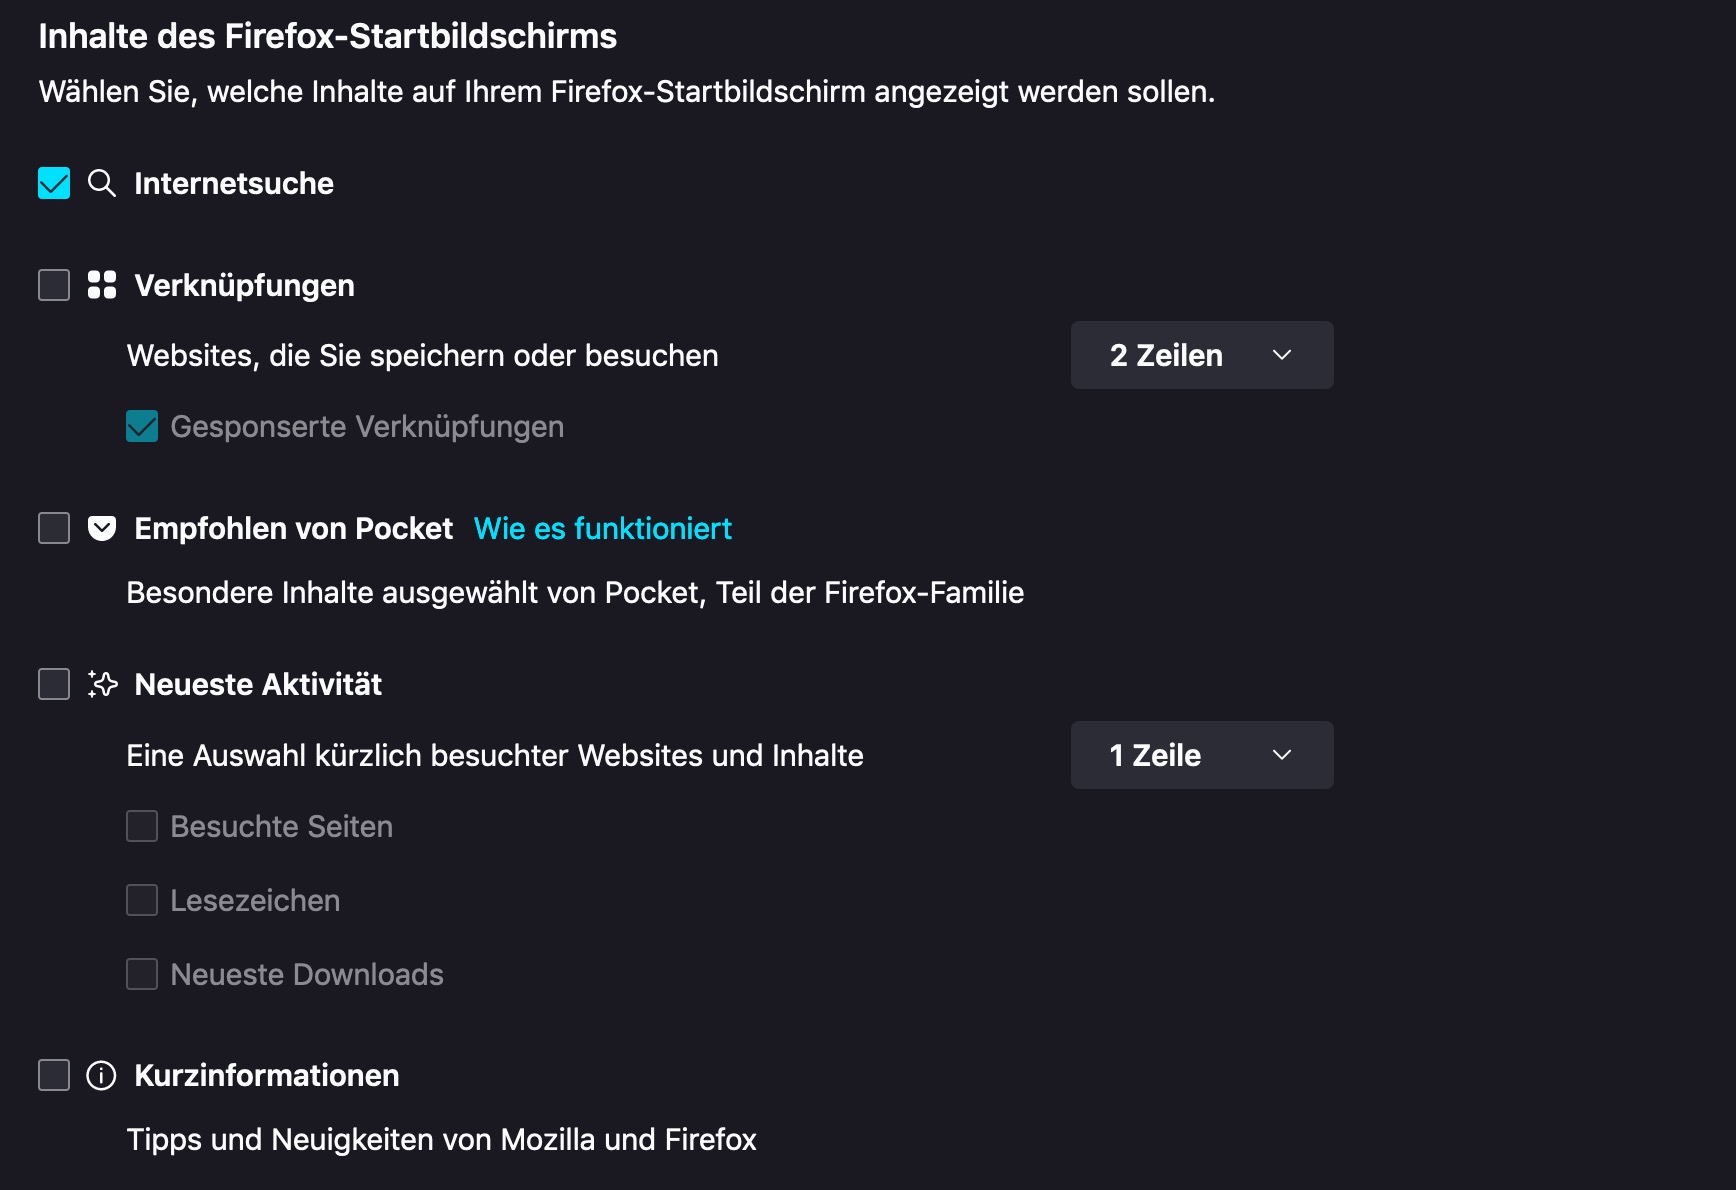Viewport: 1736px width, 1190px height.
Task: Toggle the Gesponserte Verknüpfungen checkbox
Action: (x=142, y=426)
